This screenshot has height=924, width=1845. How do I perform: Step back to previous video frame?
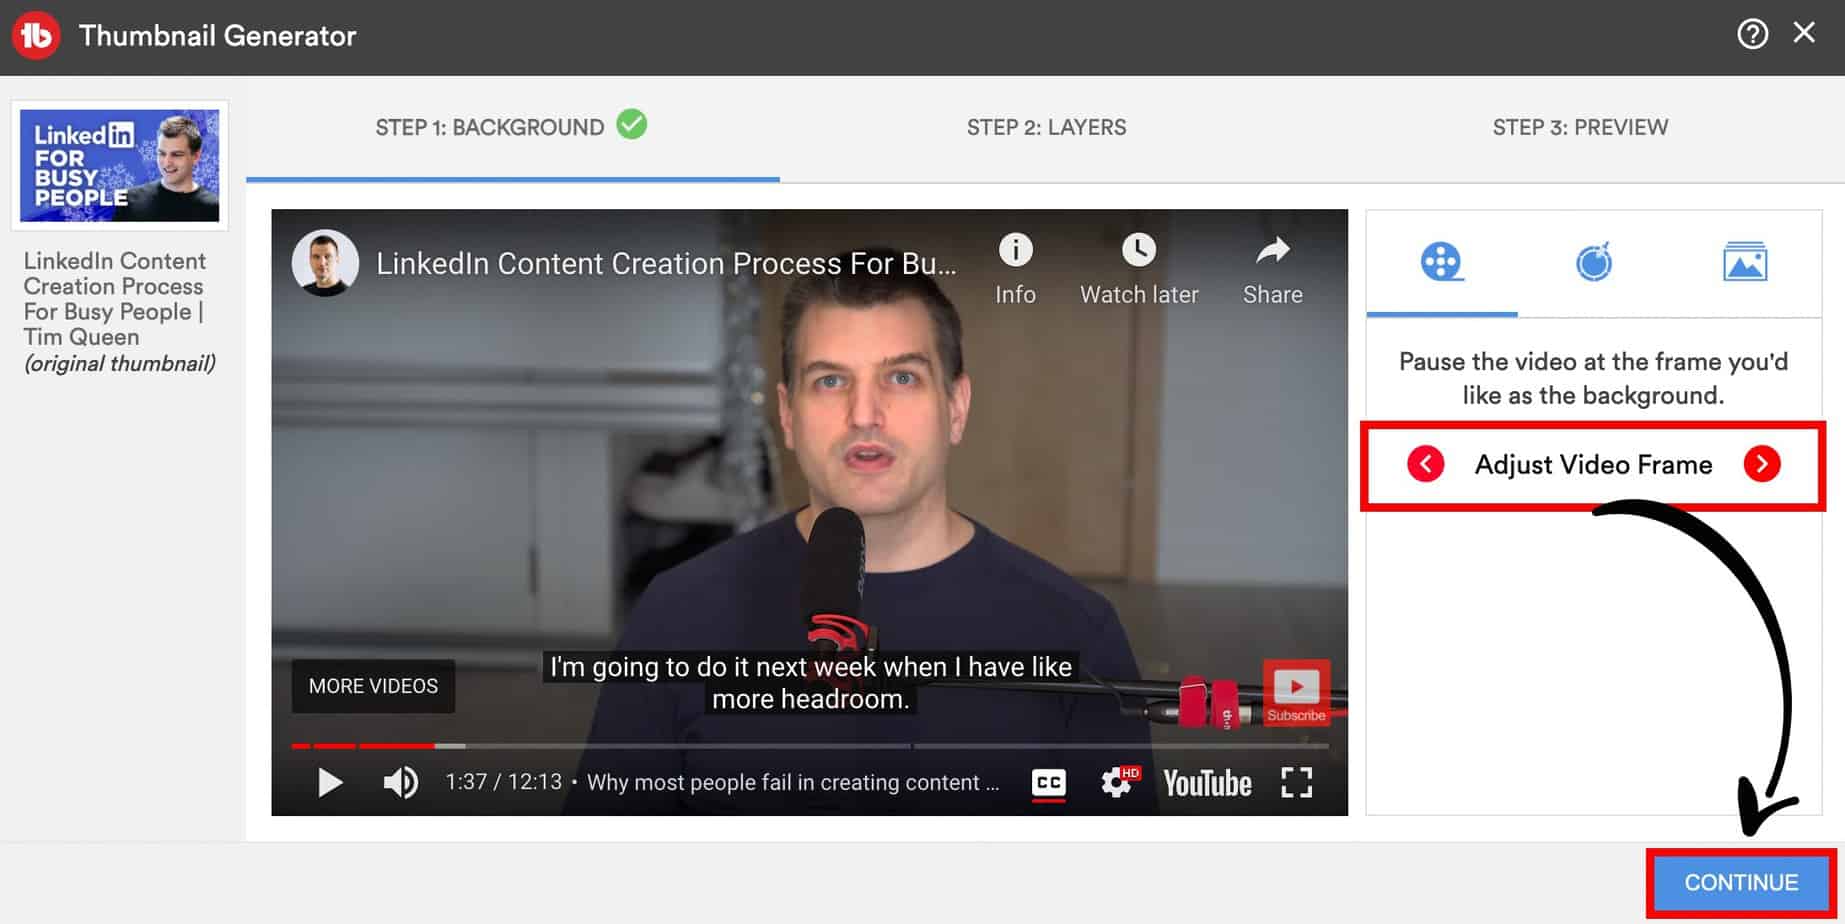point(1425,464)
